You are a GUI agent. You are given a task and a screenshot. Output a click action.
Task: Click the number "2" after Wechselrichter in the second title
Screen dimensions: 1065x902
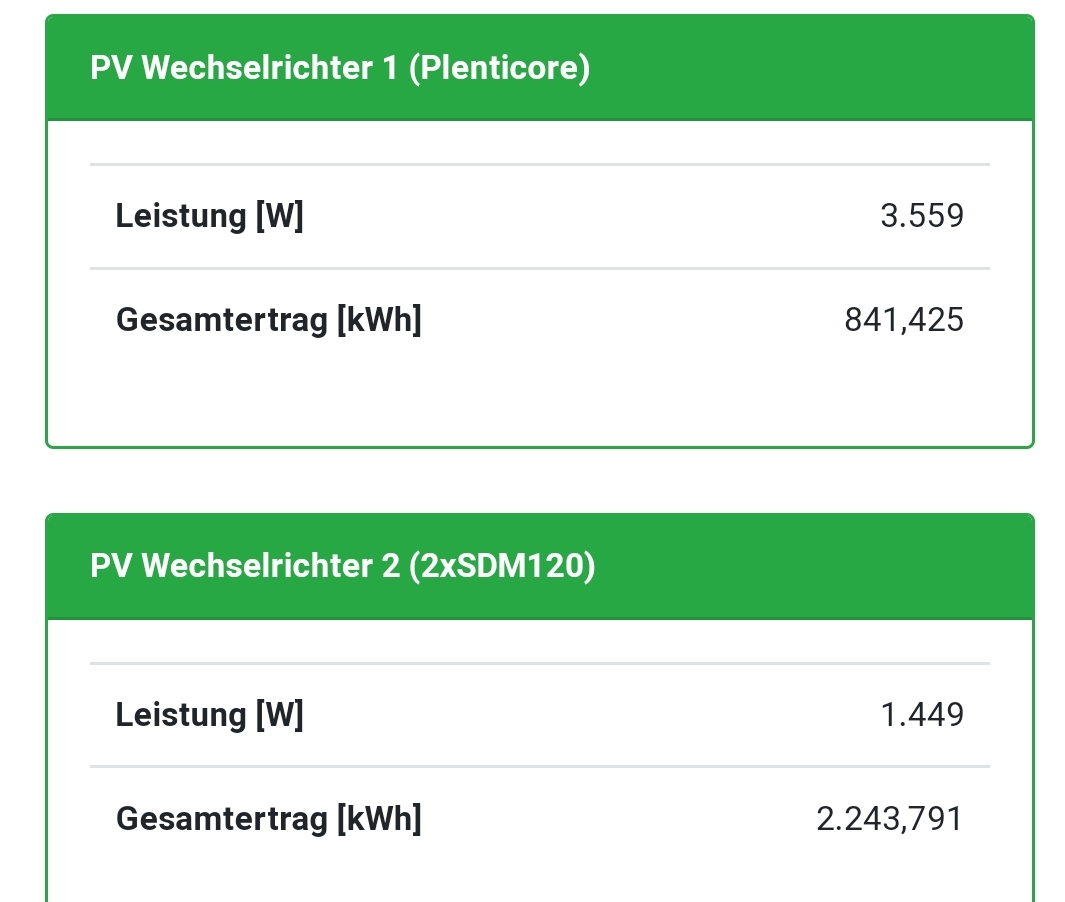[392, 566]
